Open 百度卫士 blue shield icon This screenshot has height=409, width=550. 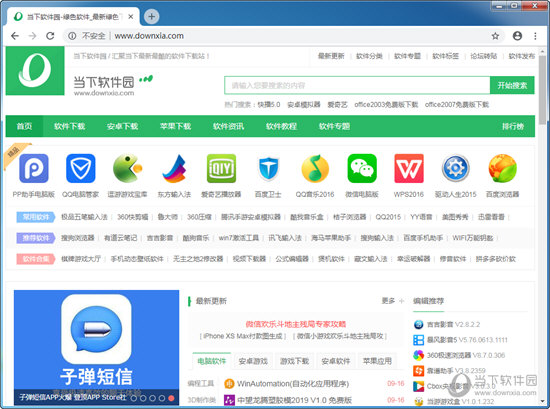click(268, 168)
